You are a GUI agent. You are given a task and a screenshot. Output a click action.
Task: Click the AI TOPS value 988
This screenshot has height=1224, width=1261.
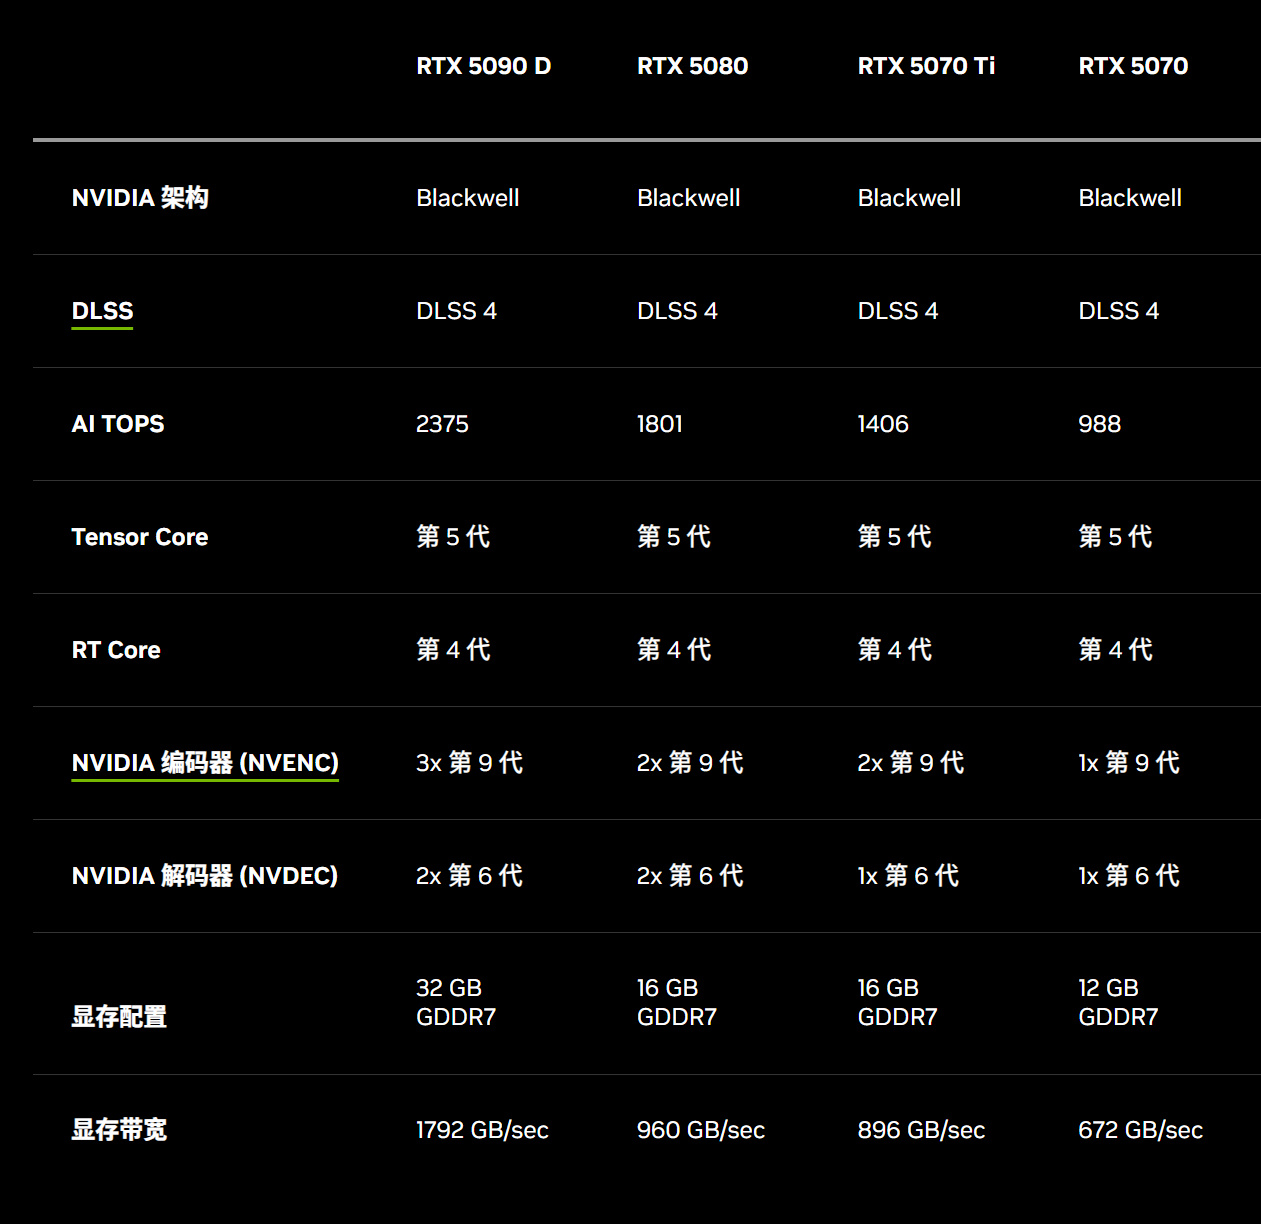(x=1099, y=424)
